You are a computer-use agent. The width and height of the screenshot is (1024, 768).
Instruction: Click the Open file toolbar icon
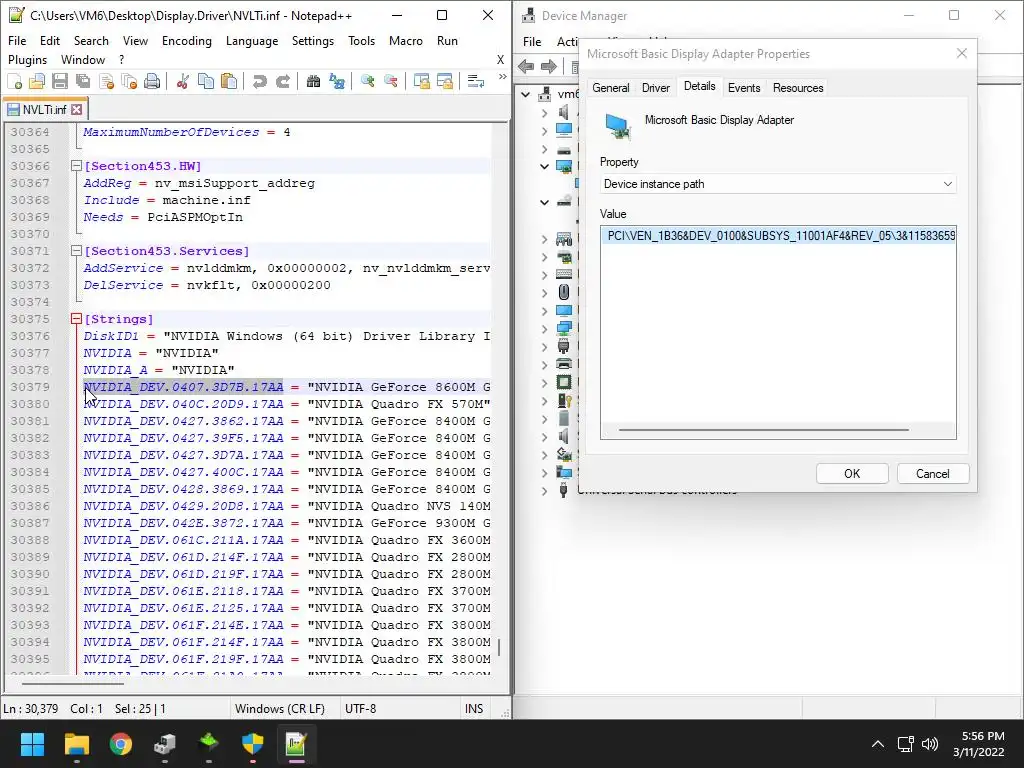point(37,82)
